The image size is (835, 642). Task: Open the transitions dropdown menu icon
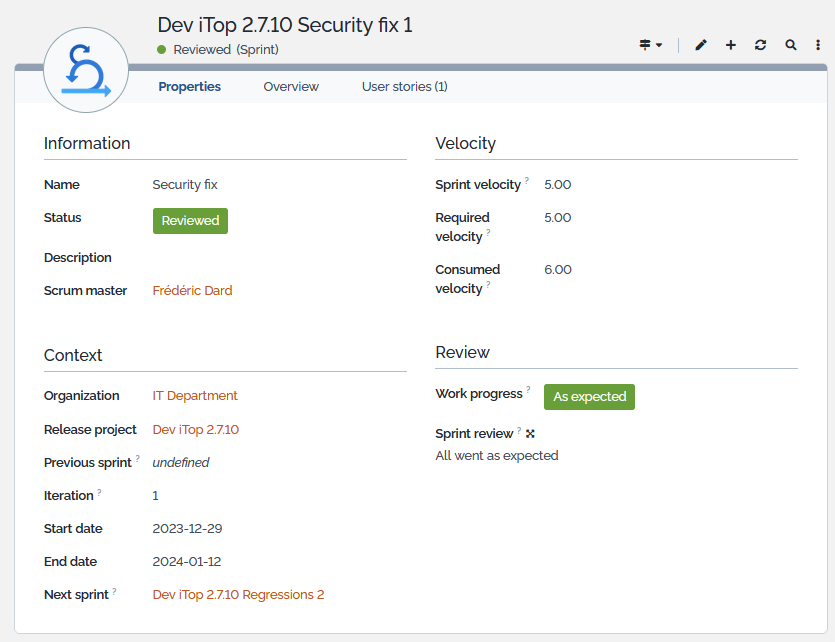(x=651, y=45)
